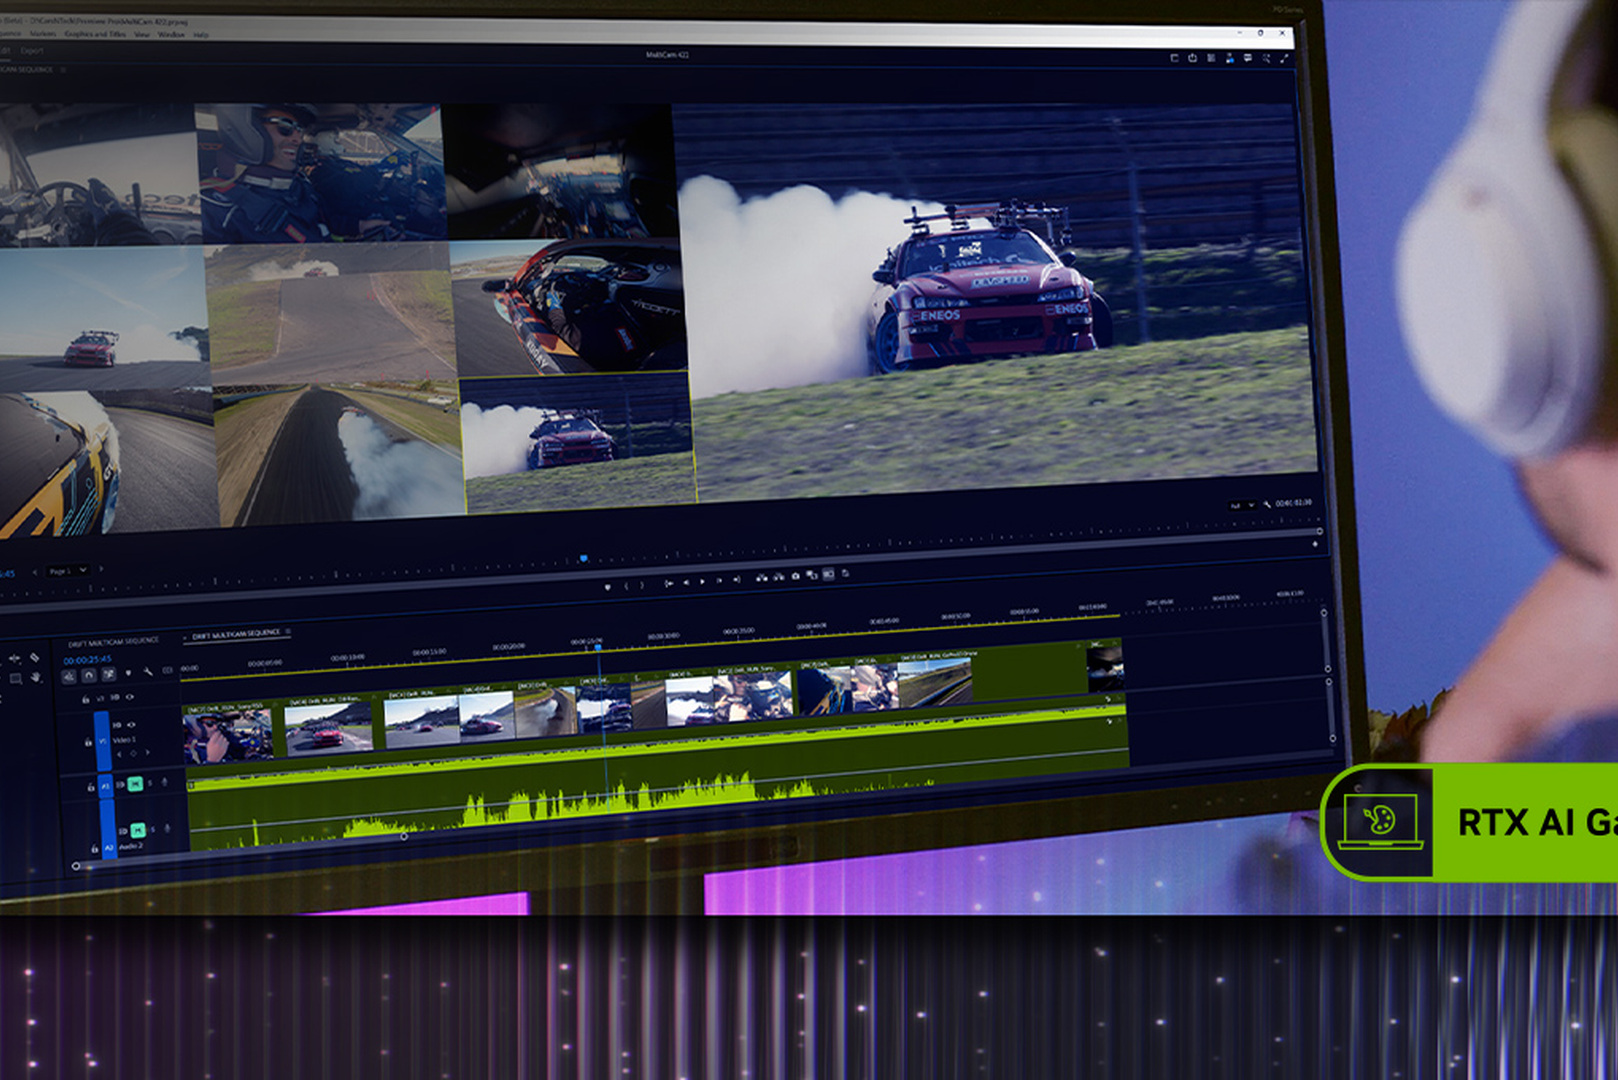Open the DRIFT MULTICAM SEQUENCE panel menu
The height and width of the screenshot is (1080, 1618).
[288, 632]
